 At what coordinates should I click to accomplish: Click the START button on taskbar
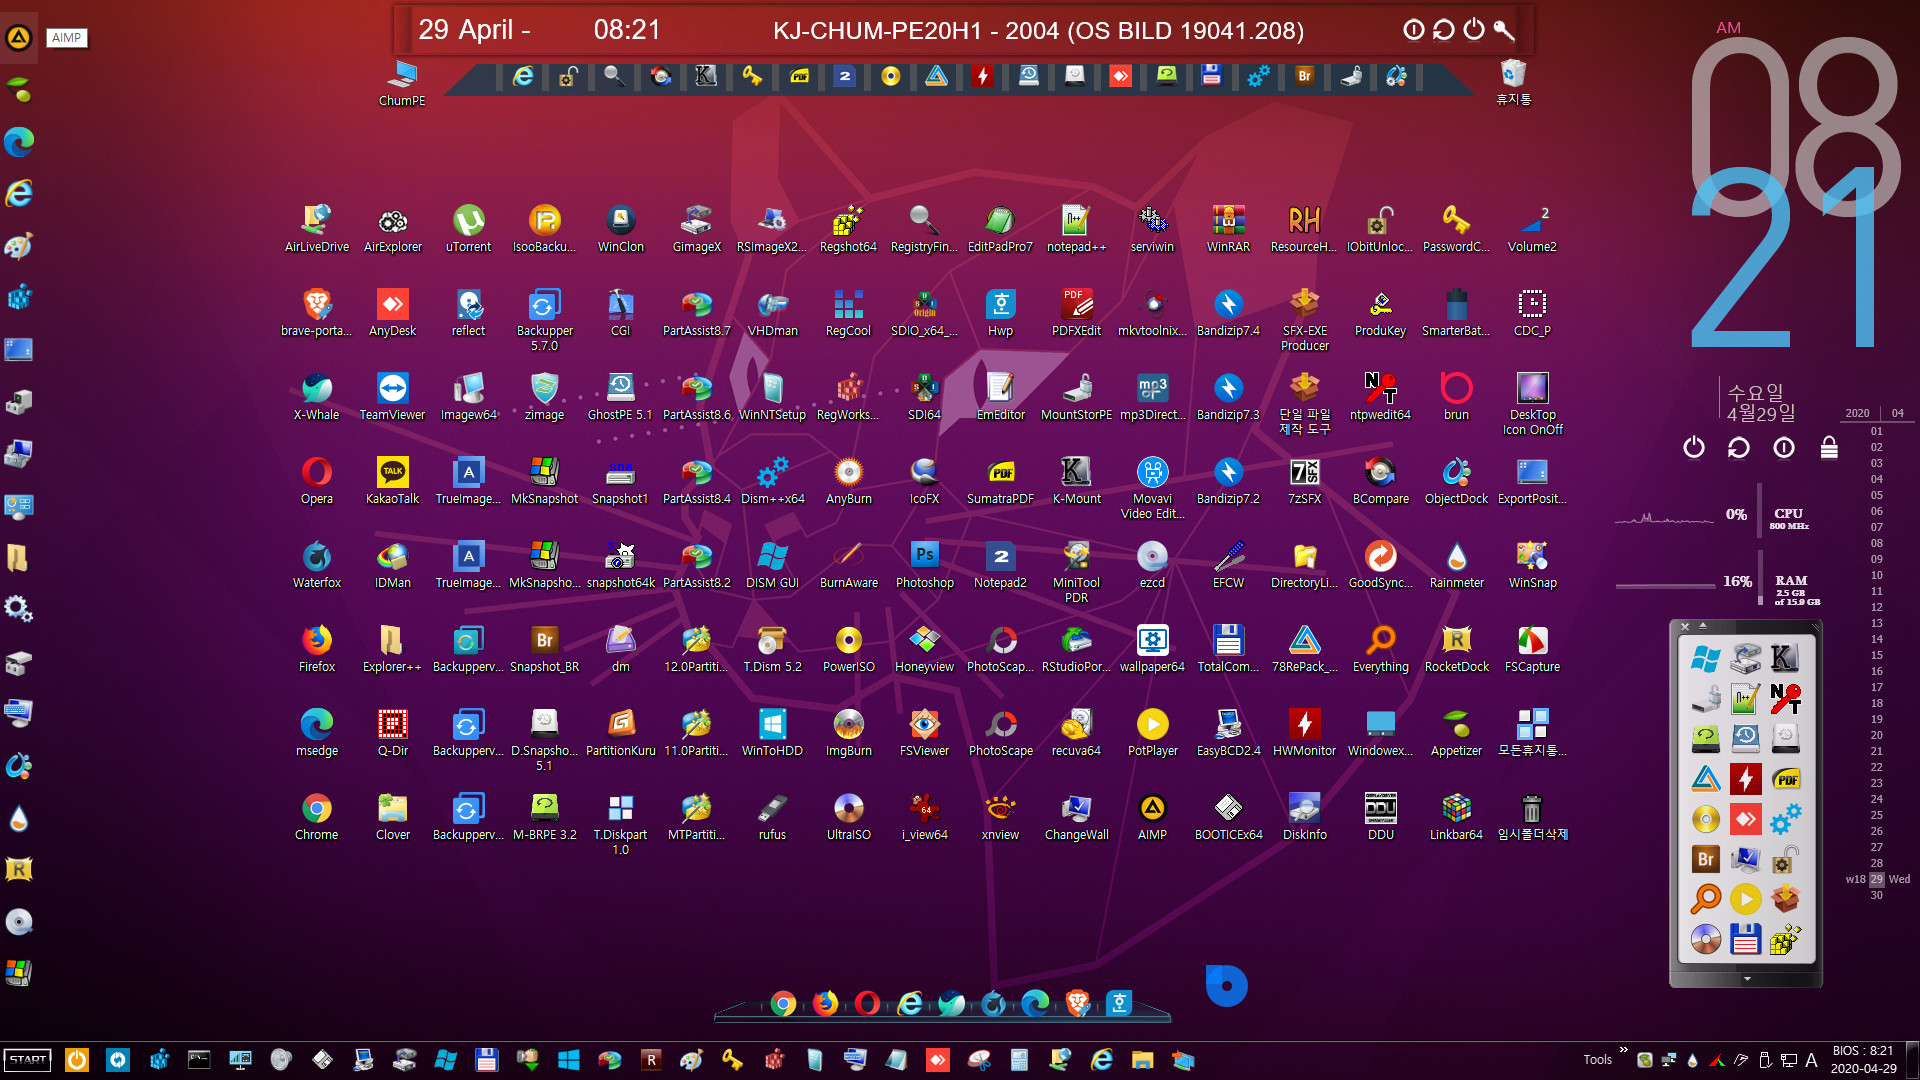coord(28,1060)
